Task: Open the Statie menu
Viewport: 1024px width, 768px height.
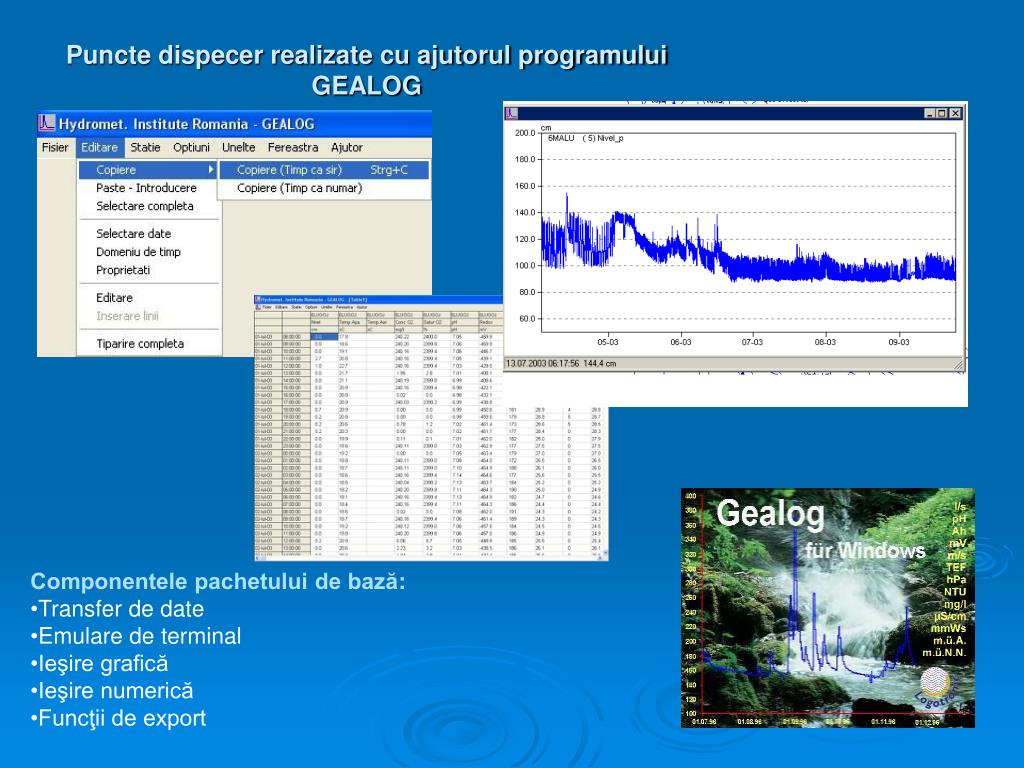Action: pyautogui.click(x=145, y=148)
